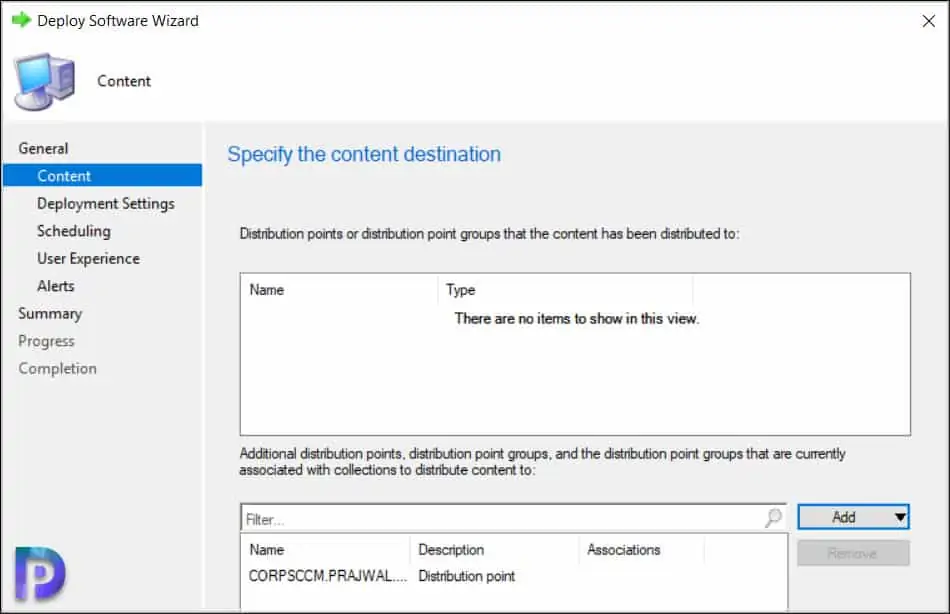Select the Progress step

46,341
